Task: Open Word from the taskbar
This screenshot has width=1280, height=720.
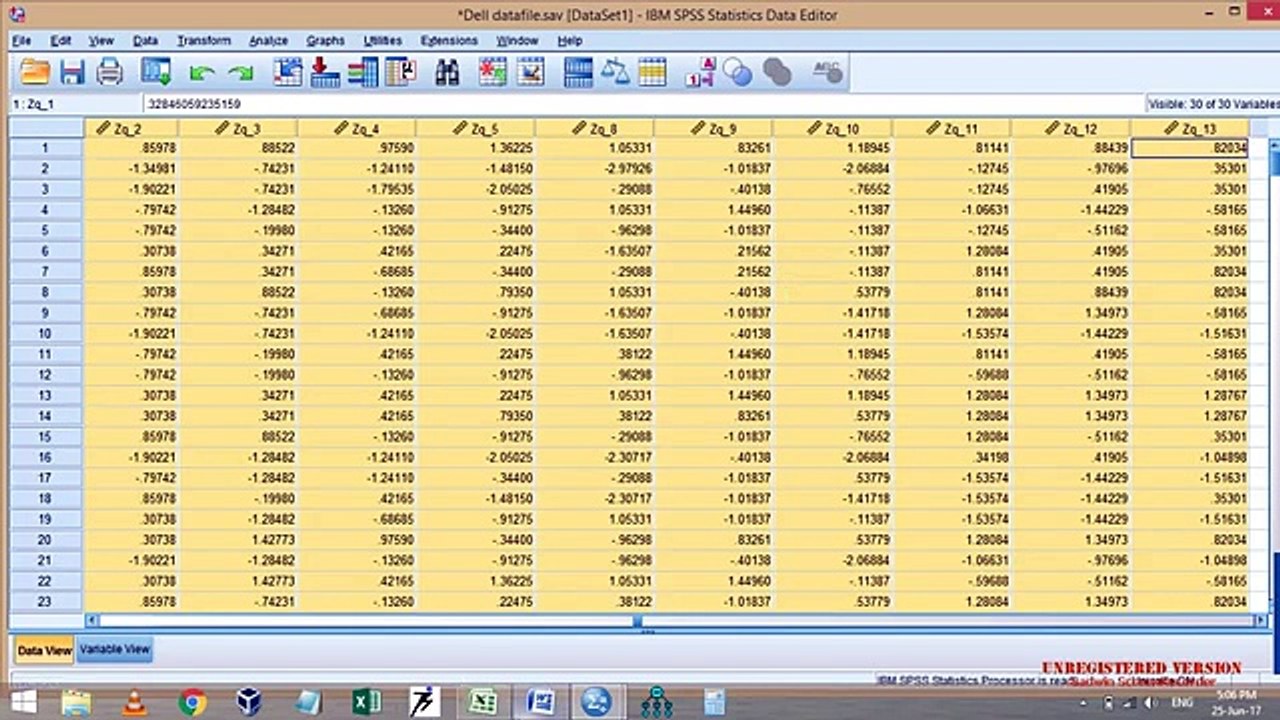Action: 540,702
